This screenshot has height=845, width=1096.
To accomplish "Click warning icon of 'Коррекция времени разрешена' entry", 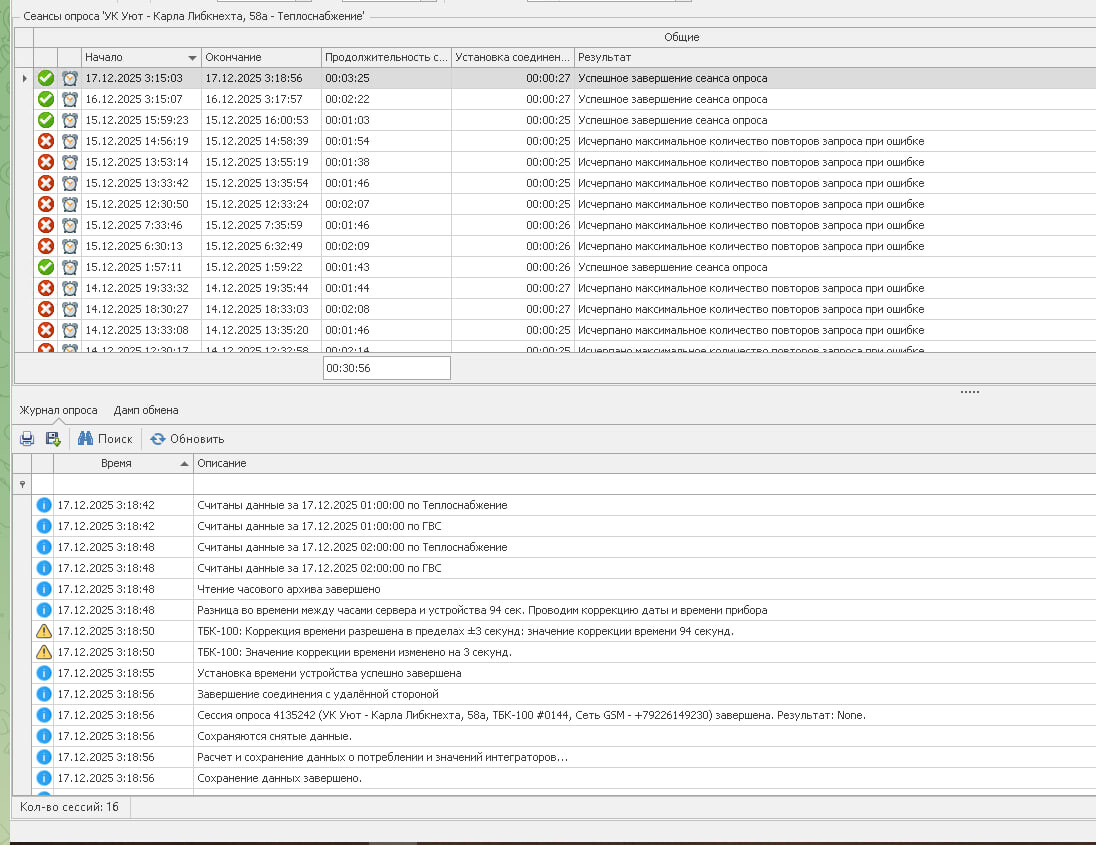I will 43,631.
